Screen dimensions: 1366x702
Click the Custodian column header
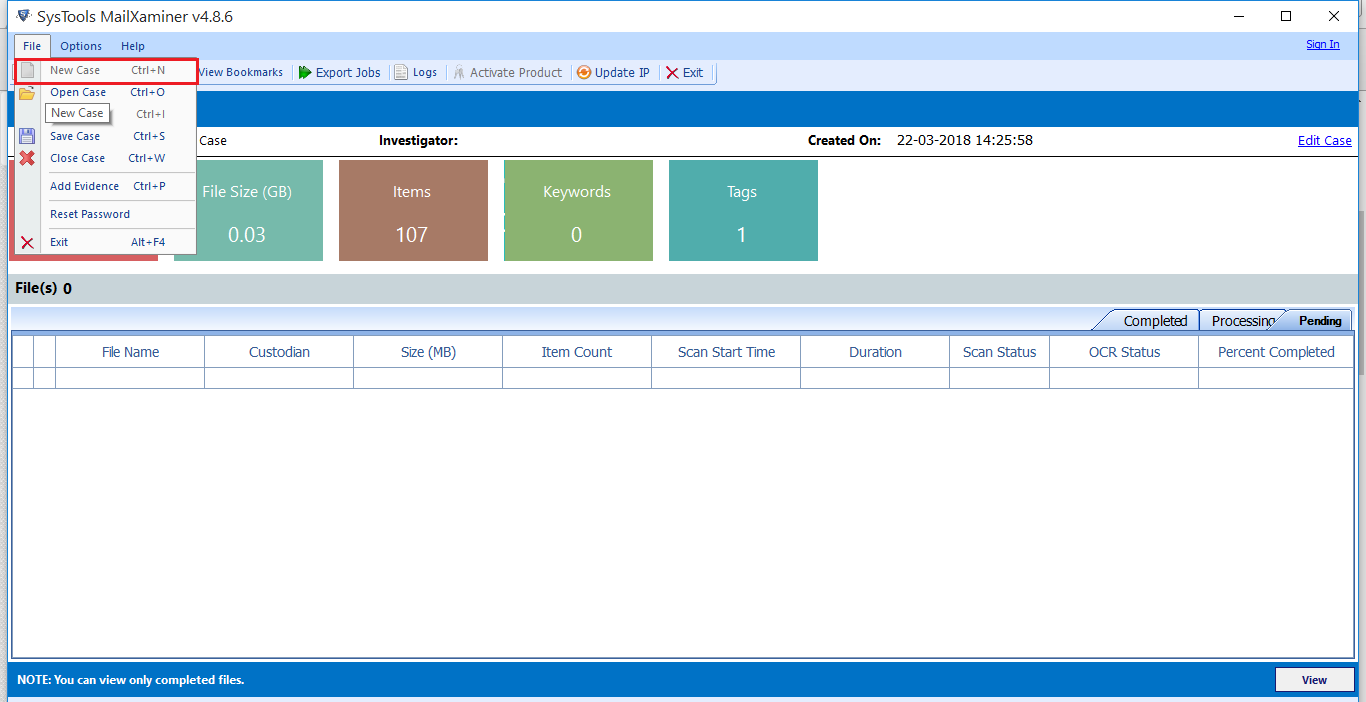(279, 352)
